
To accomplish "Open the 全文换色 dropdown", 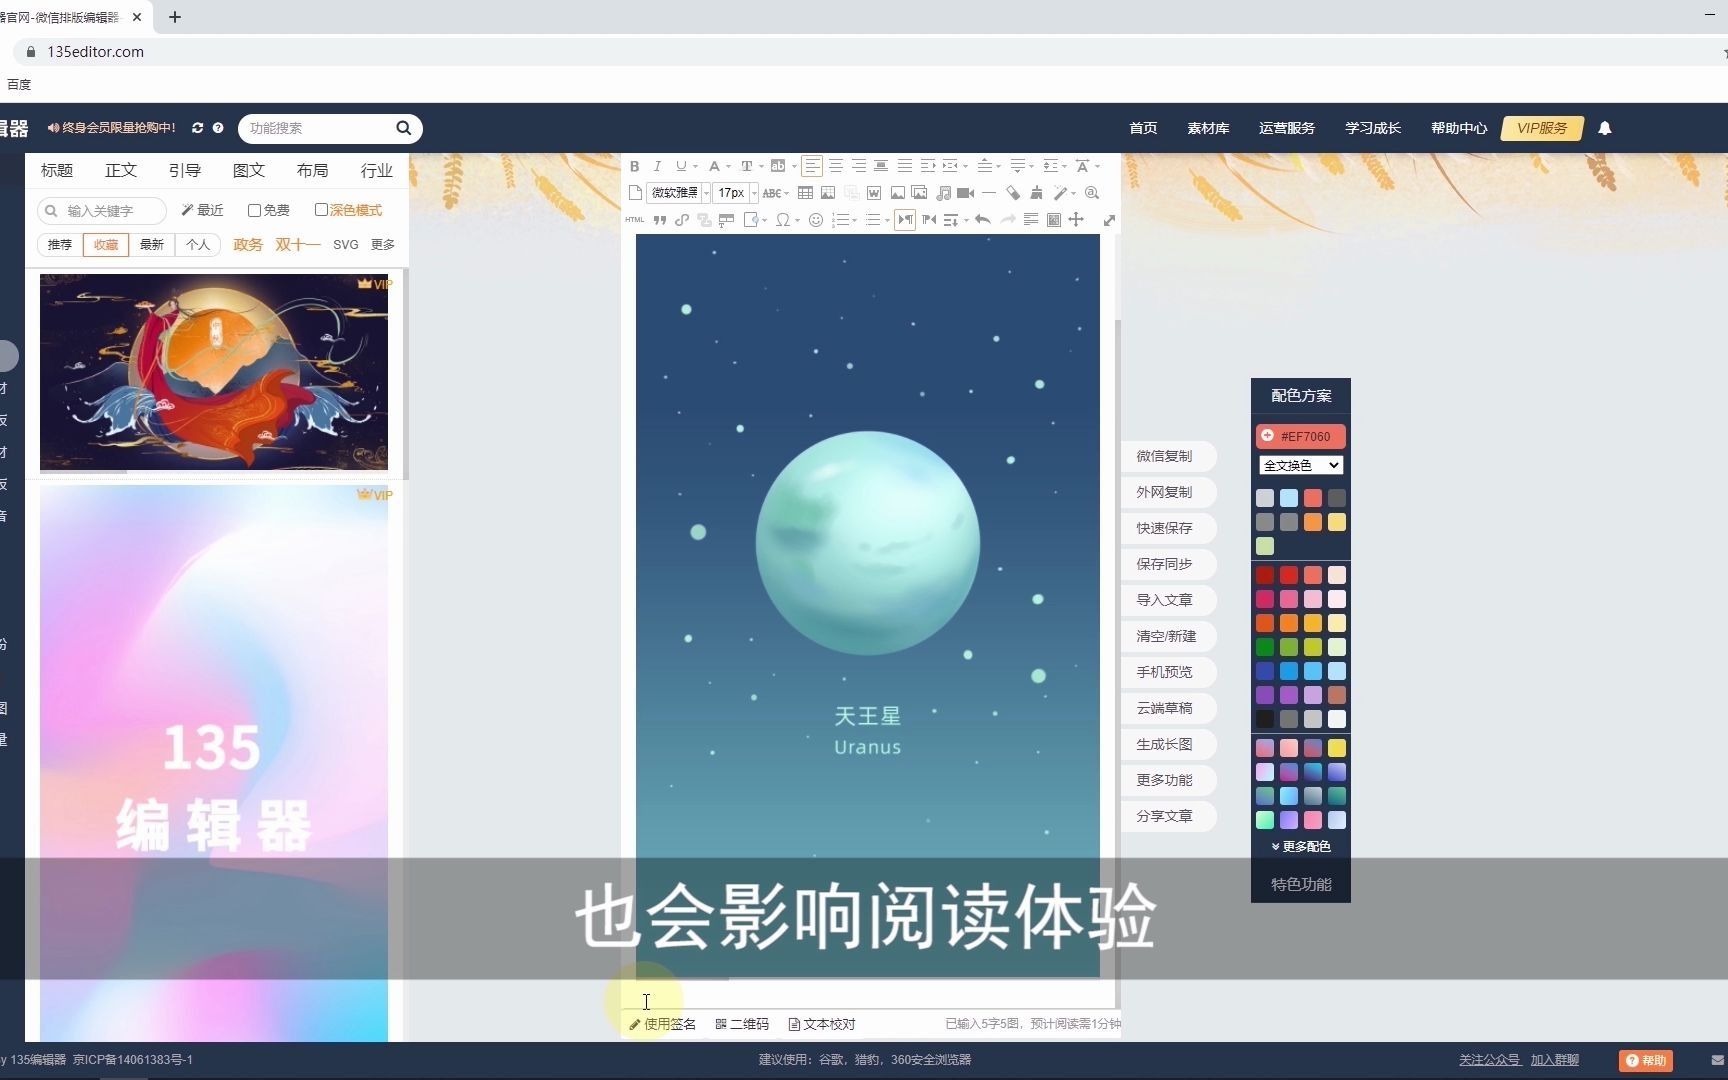I will tap(1300, 465).
